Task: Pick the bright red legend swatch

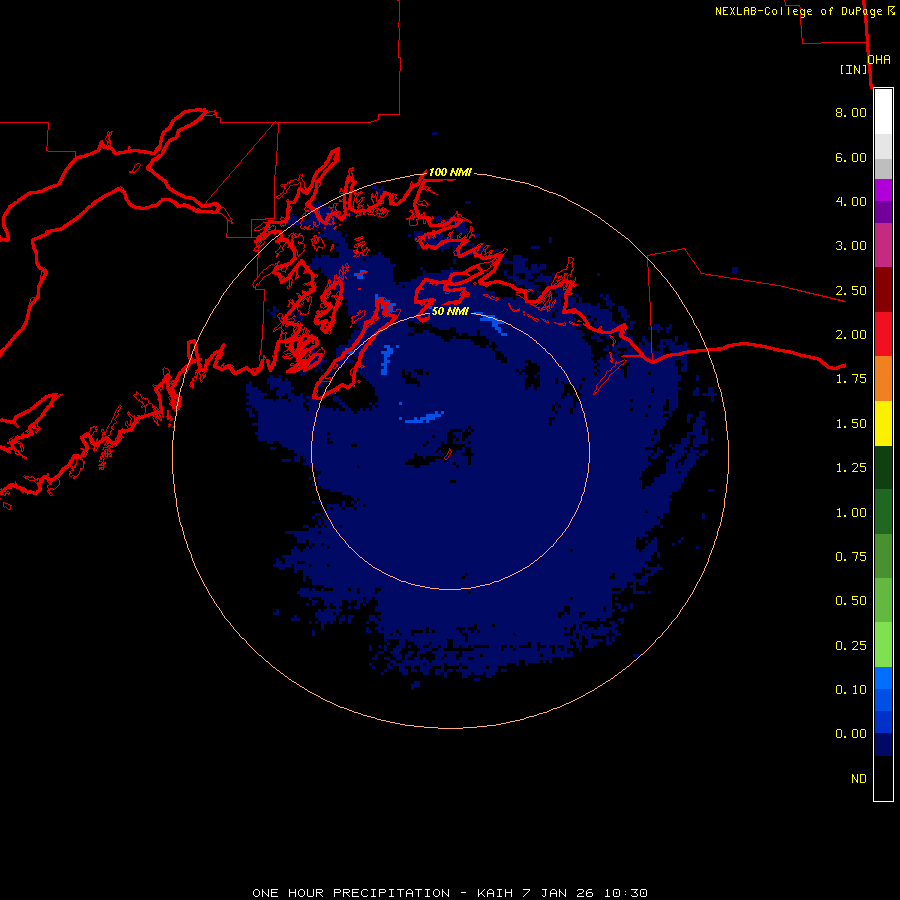Action: [883, 334]
